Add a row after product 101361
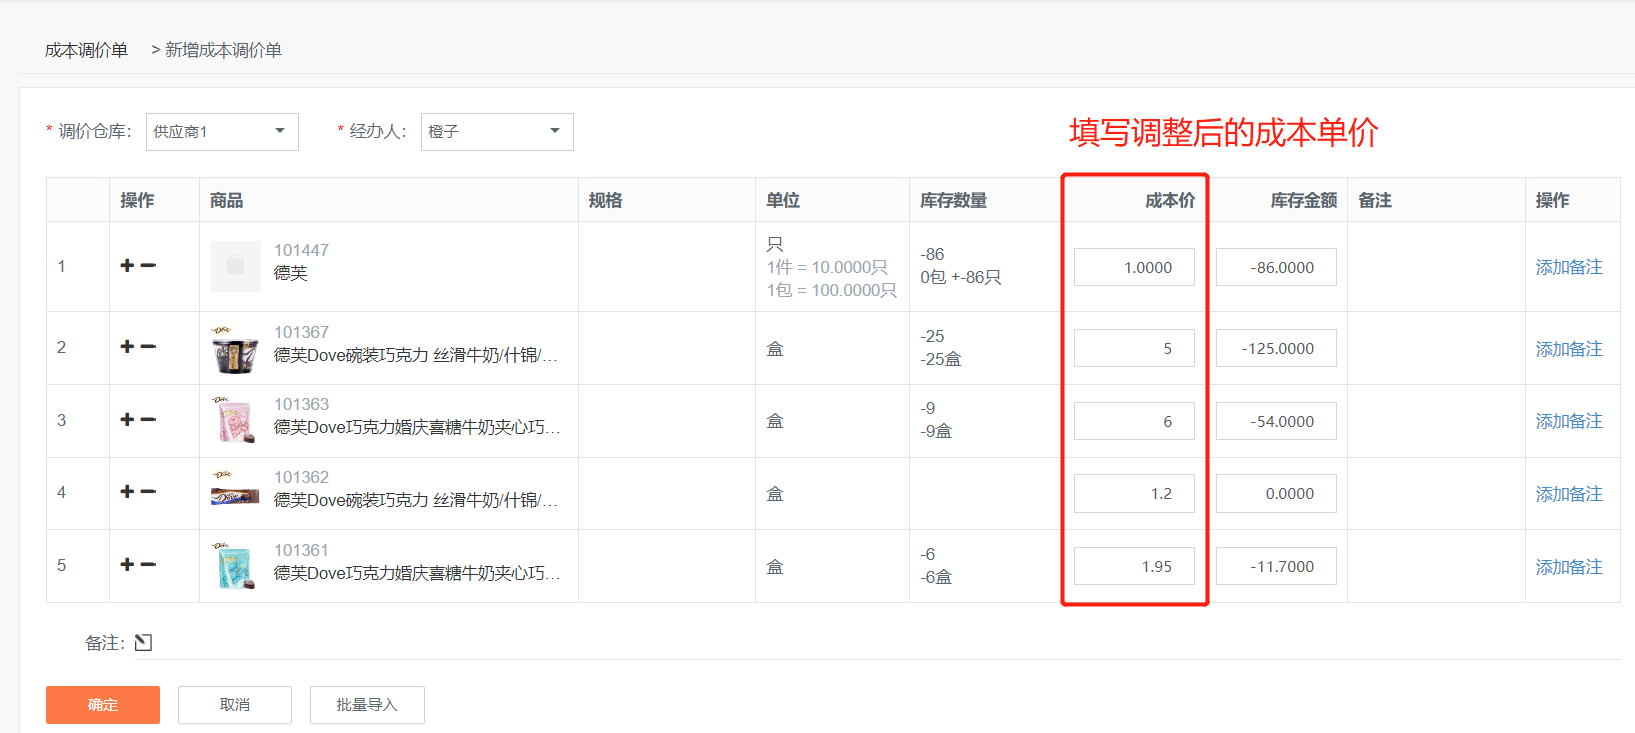The image size is (1635, 733). 127,565
